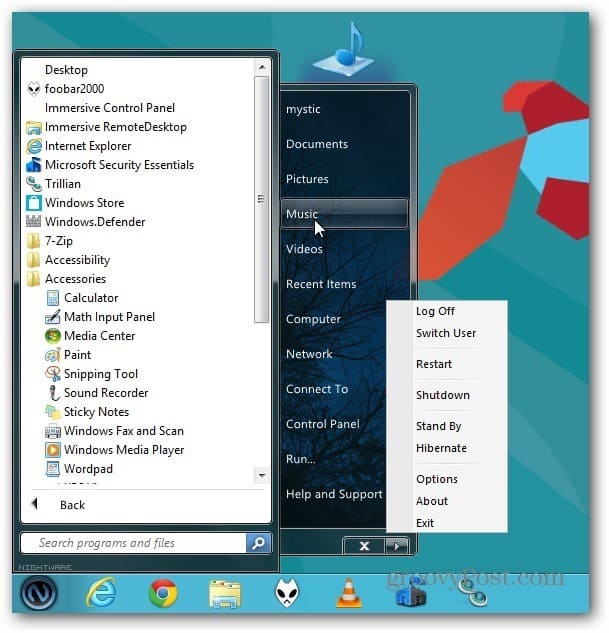
Task: Click the programs list scrollbar thumb
Action: 262,199
